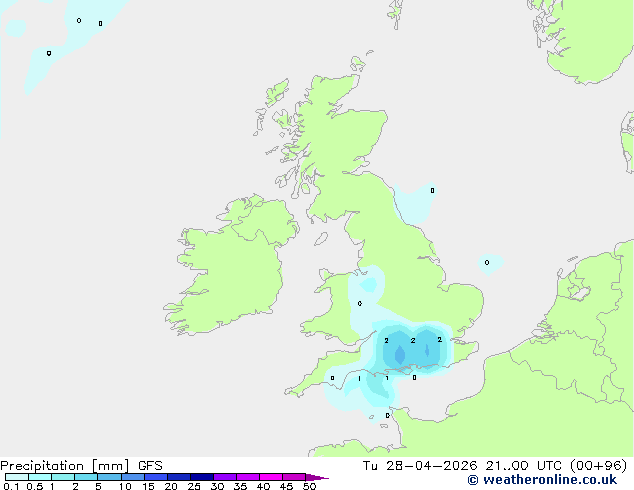Screen dimensions: 634x490
Task: Pick the 0.1 mm legend color swatch
Action: (17, 477)
